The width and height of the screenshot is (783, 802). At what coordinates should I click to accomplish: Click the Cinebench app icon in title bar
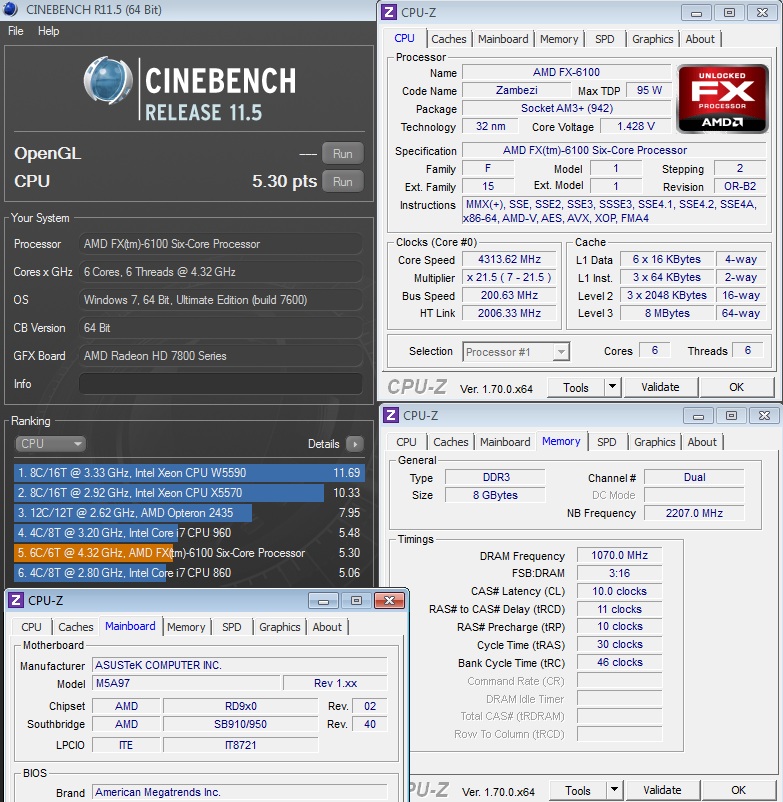tap(10, 9)
